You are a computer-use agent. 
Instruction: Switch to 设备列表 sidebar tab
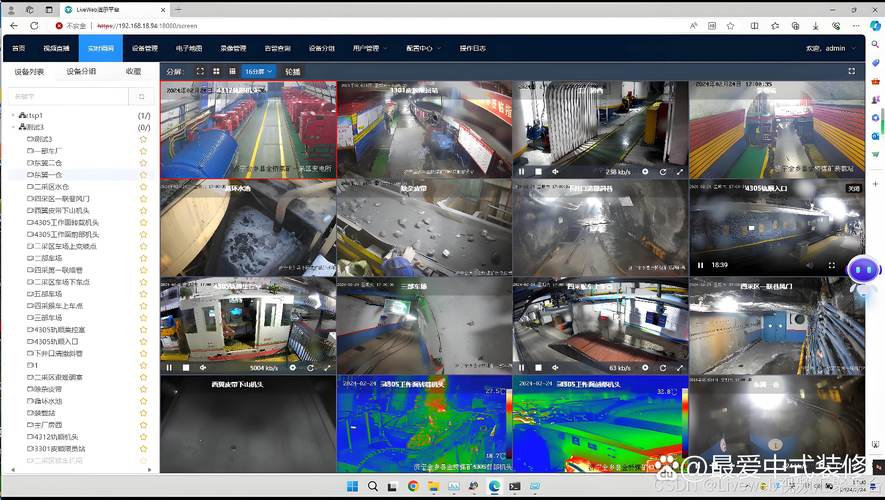(x=29, y=72)
